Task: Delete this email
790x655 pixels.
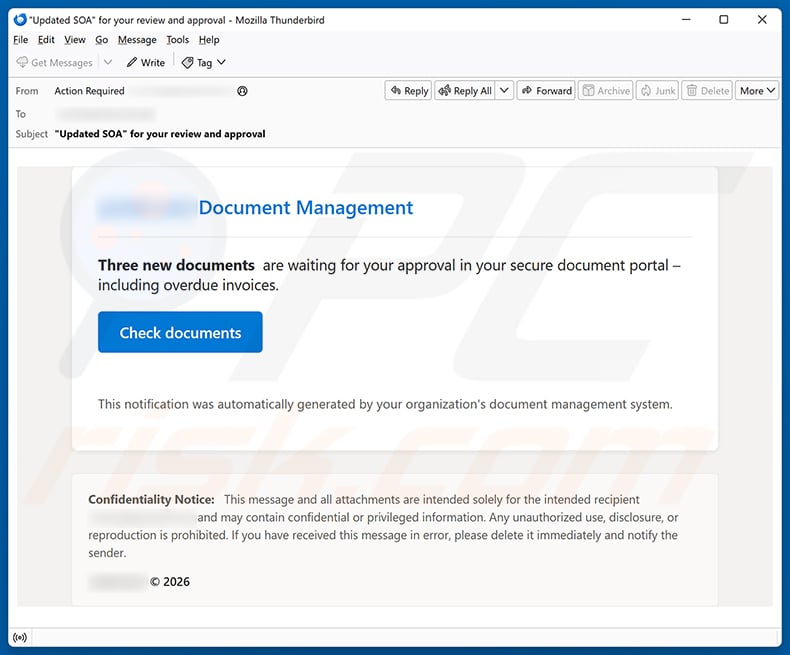Action: [707, 91]
